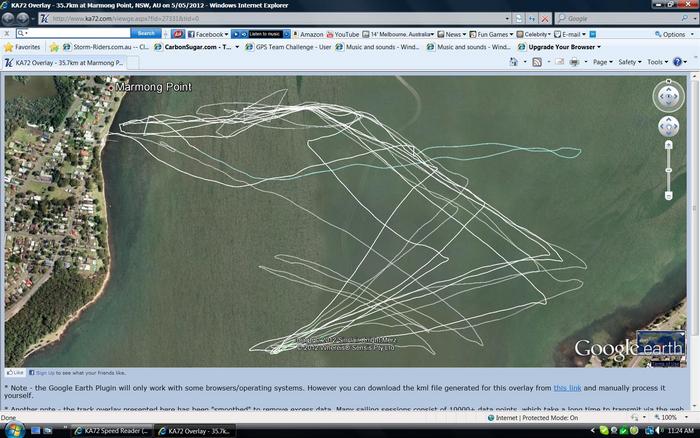Click the Facebook Like button
This screenshot has height=438, width=700.
(x=16, y=372)
